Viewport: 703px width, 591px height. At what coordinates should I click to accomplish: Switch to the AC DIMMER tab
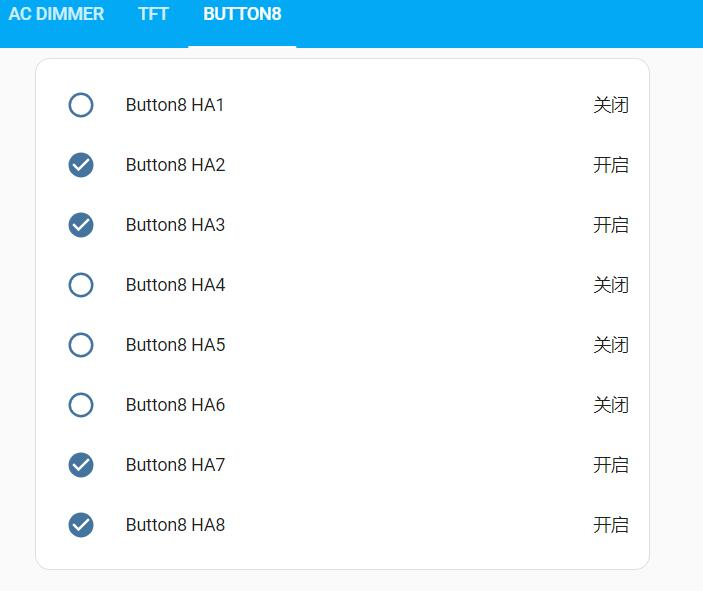56,14
